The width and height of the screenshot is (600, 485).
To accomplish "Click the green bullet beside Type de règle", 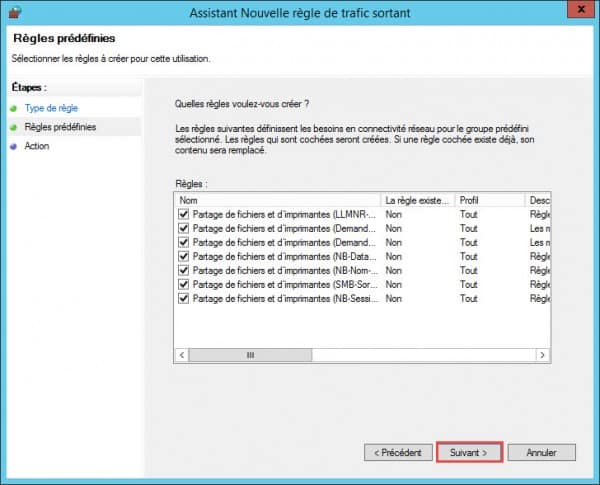I will tap(13, 108).
